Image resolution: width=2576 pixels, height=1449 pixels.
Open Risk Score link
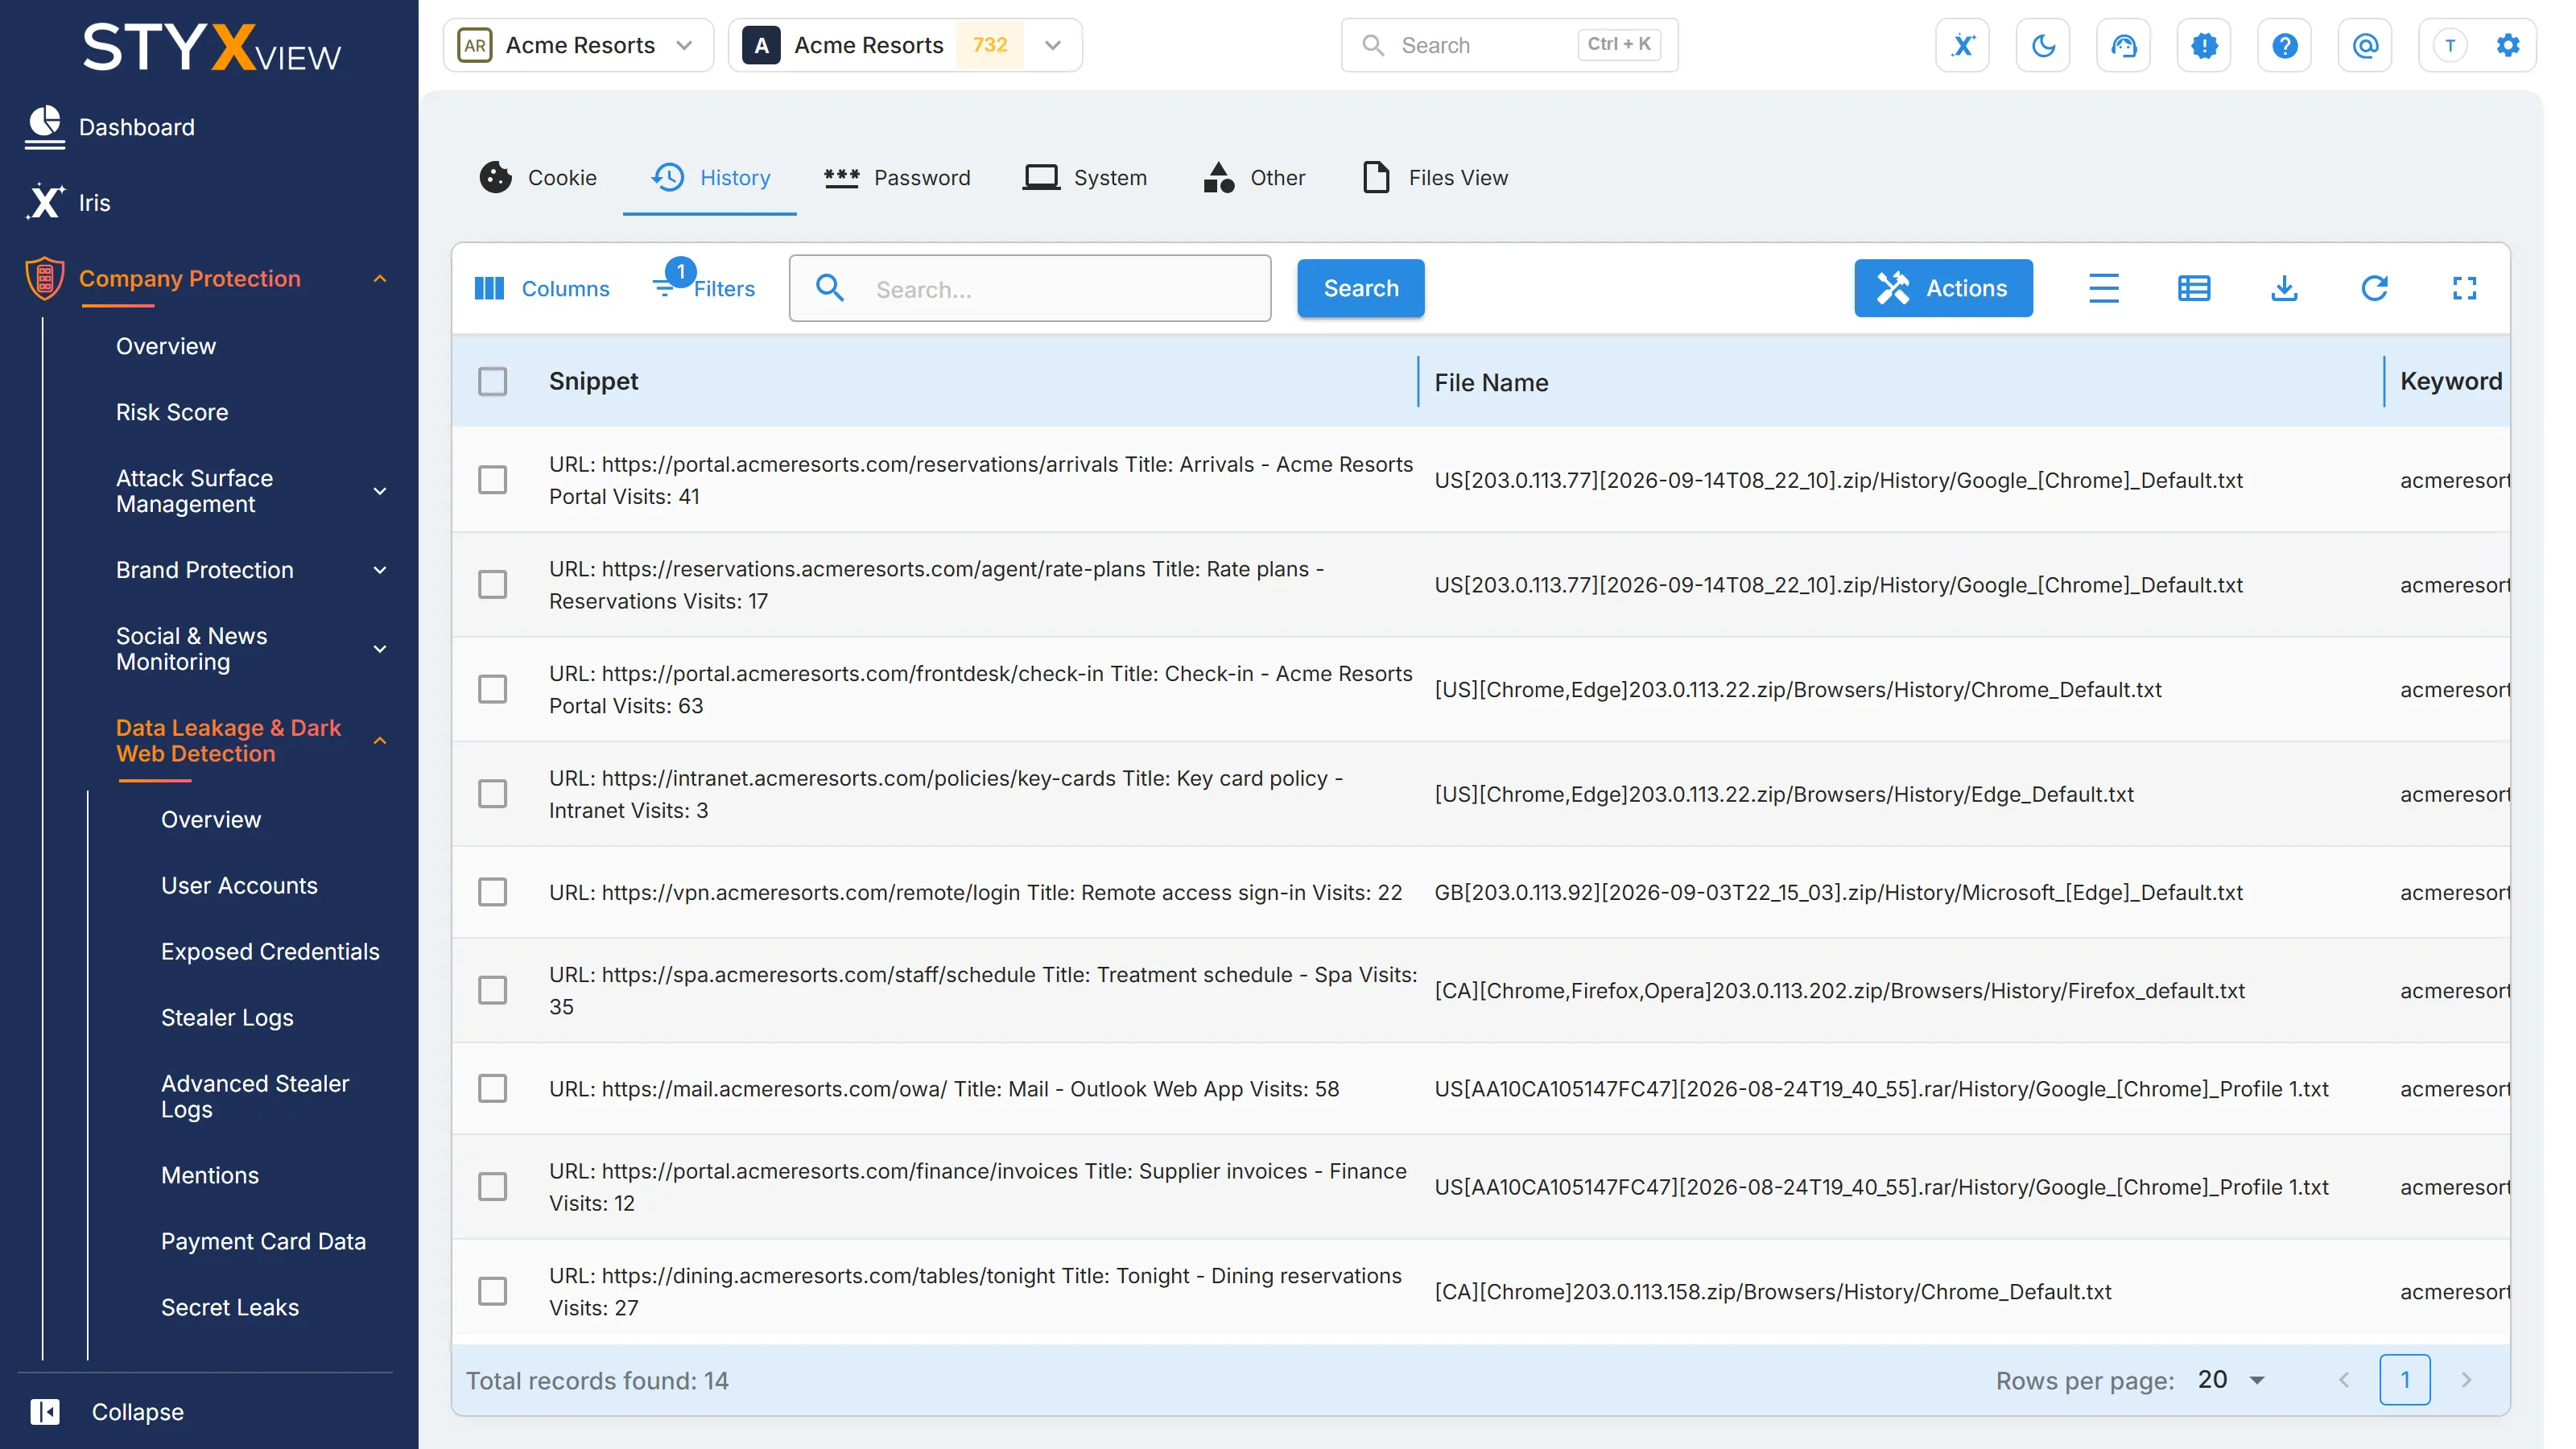click(x=172, y=412)
